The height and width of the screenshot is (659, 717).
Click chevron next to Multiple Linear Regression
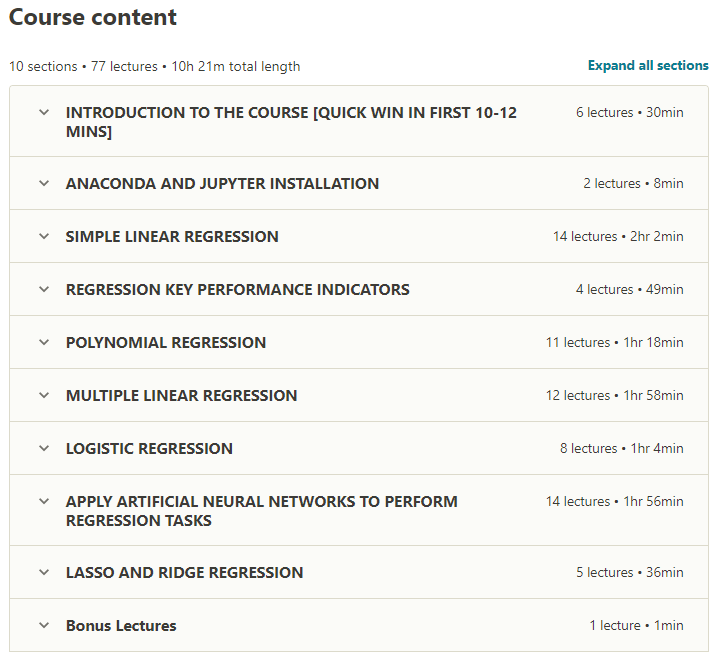click(44, 395)
